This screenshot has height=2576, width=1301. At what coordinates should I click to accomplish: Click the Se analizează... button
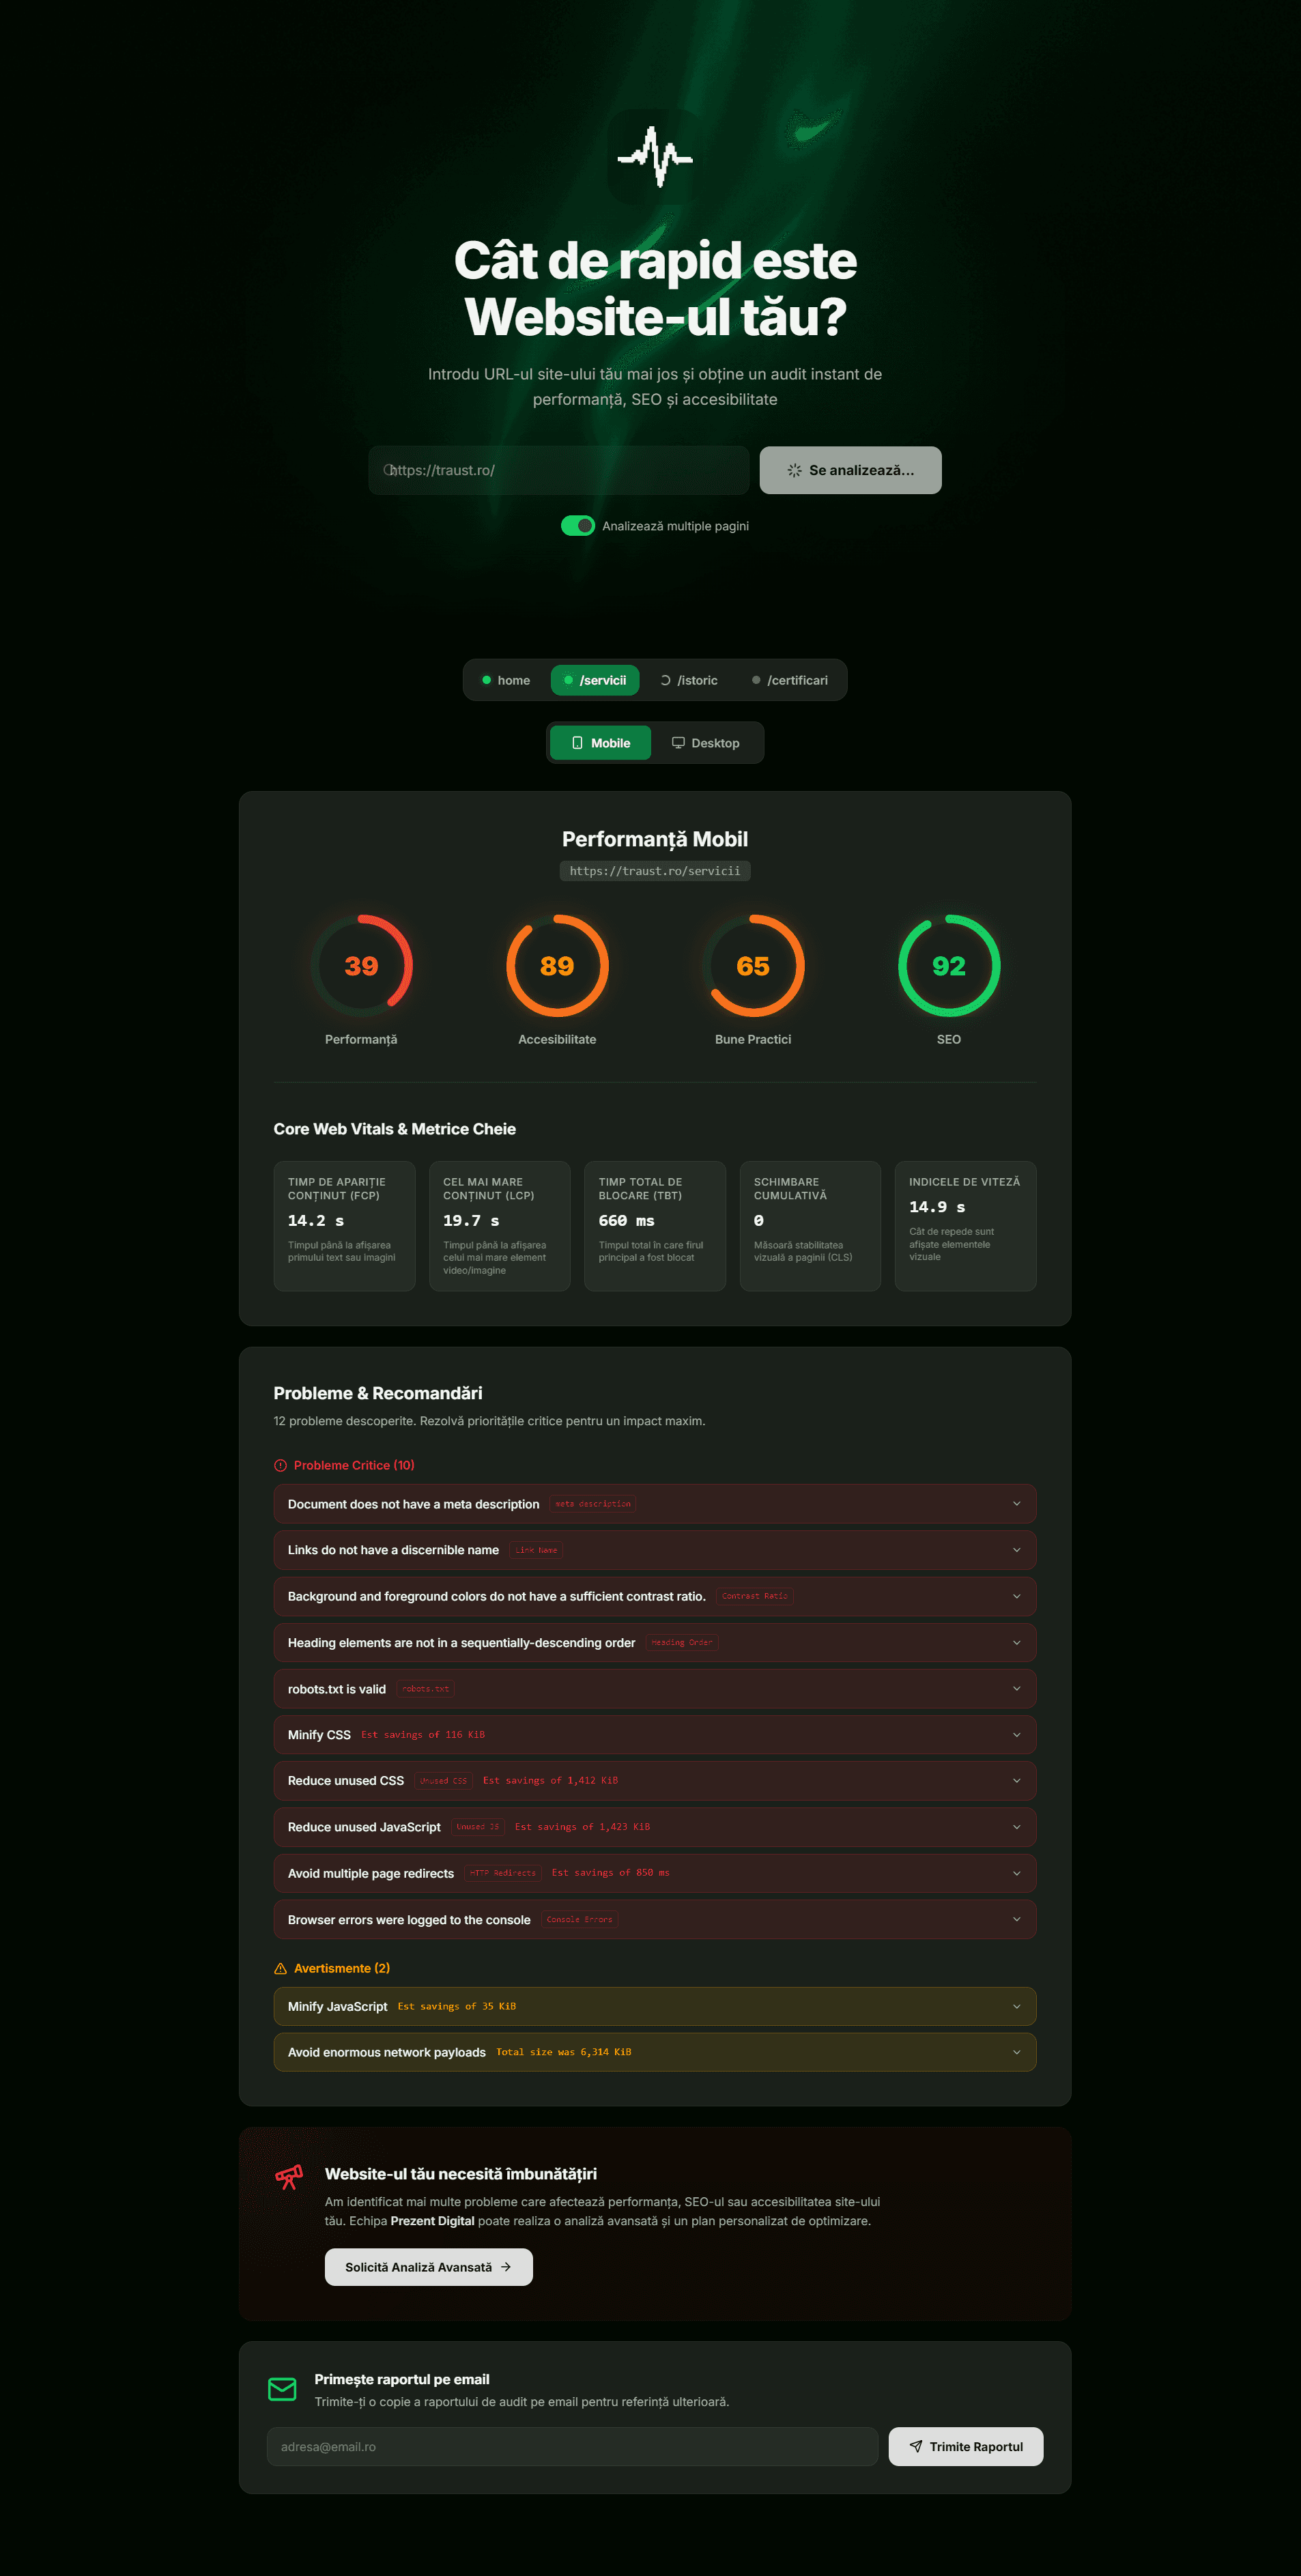tap(851, 470)
